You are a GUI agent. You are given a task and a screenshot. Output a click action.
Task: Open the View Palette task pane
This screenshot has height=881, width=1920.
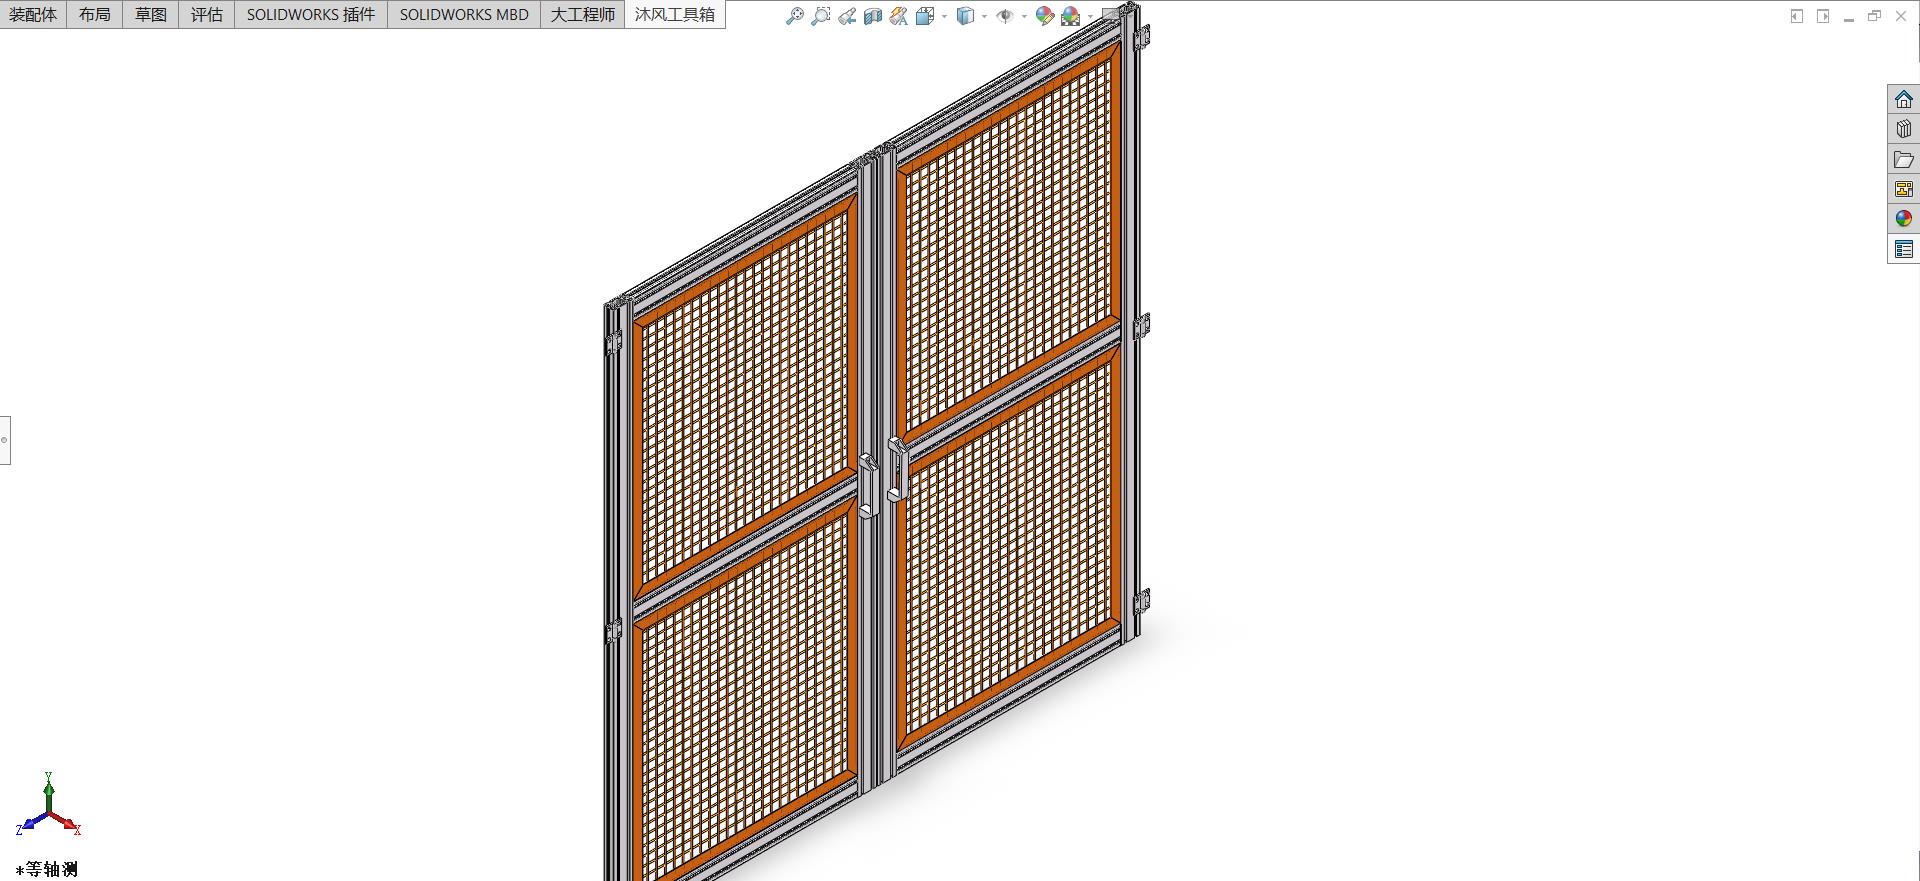pos(1904,189)
